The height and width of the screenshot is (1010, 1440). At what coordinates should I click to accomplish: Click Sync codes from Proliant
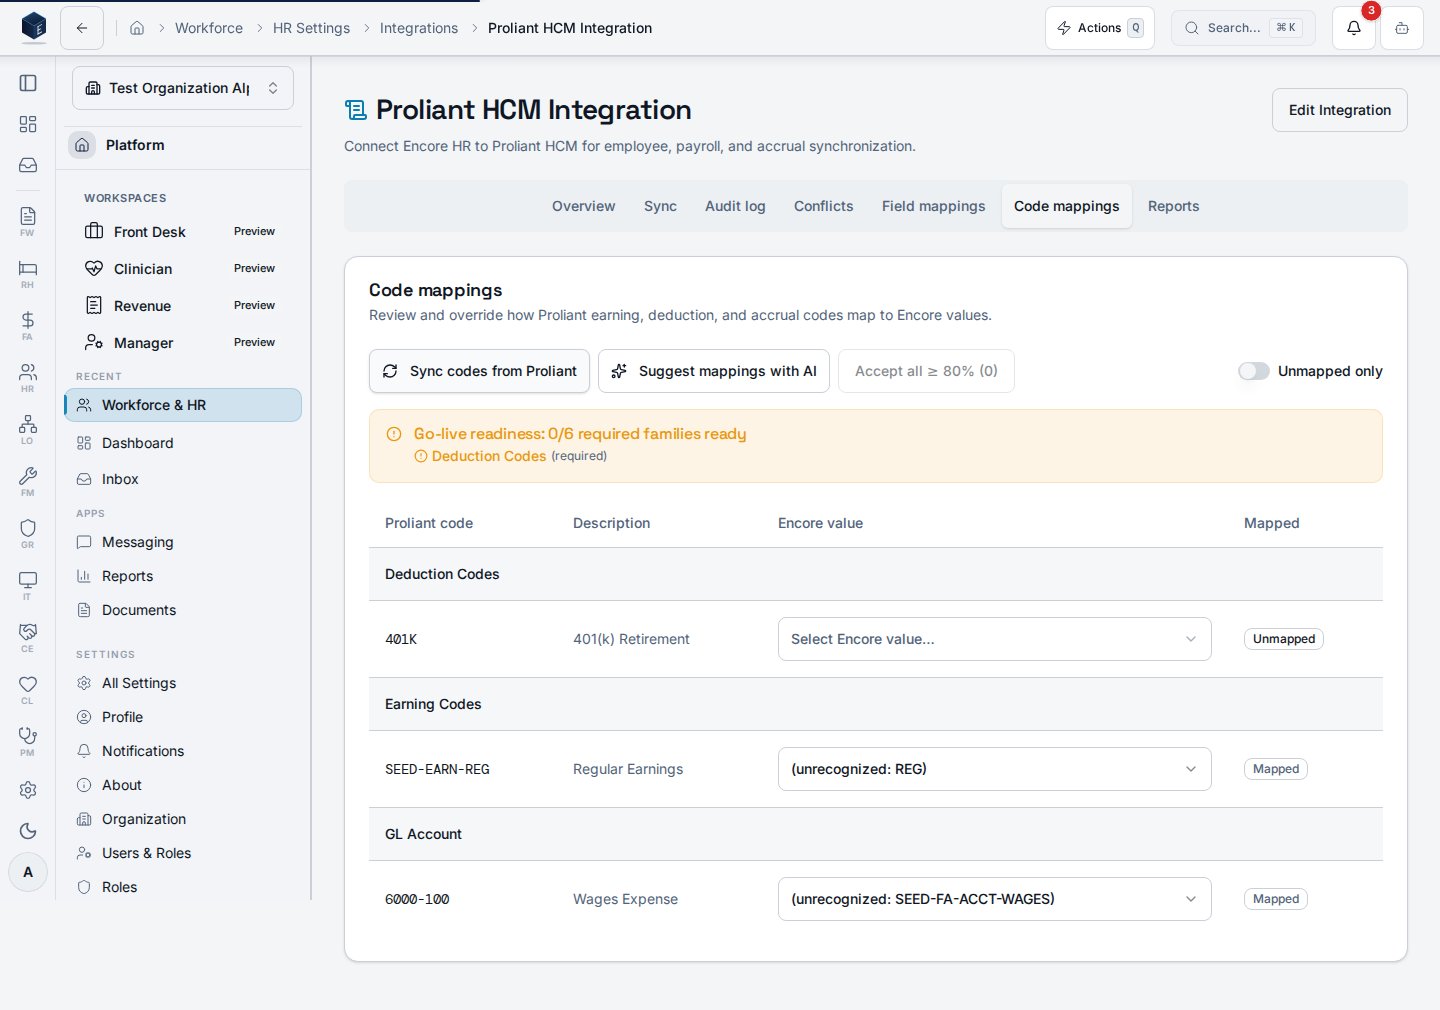(479, 371)
